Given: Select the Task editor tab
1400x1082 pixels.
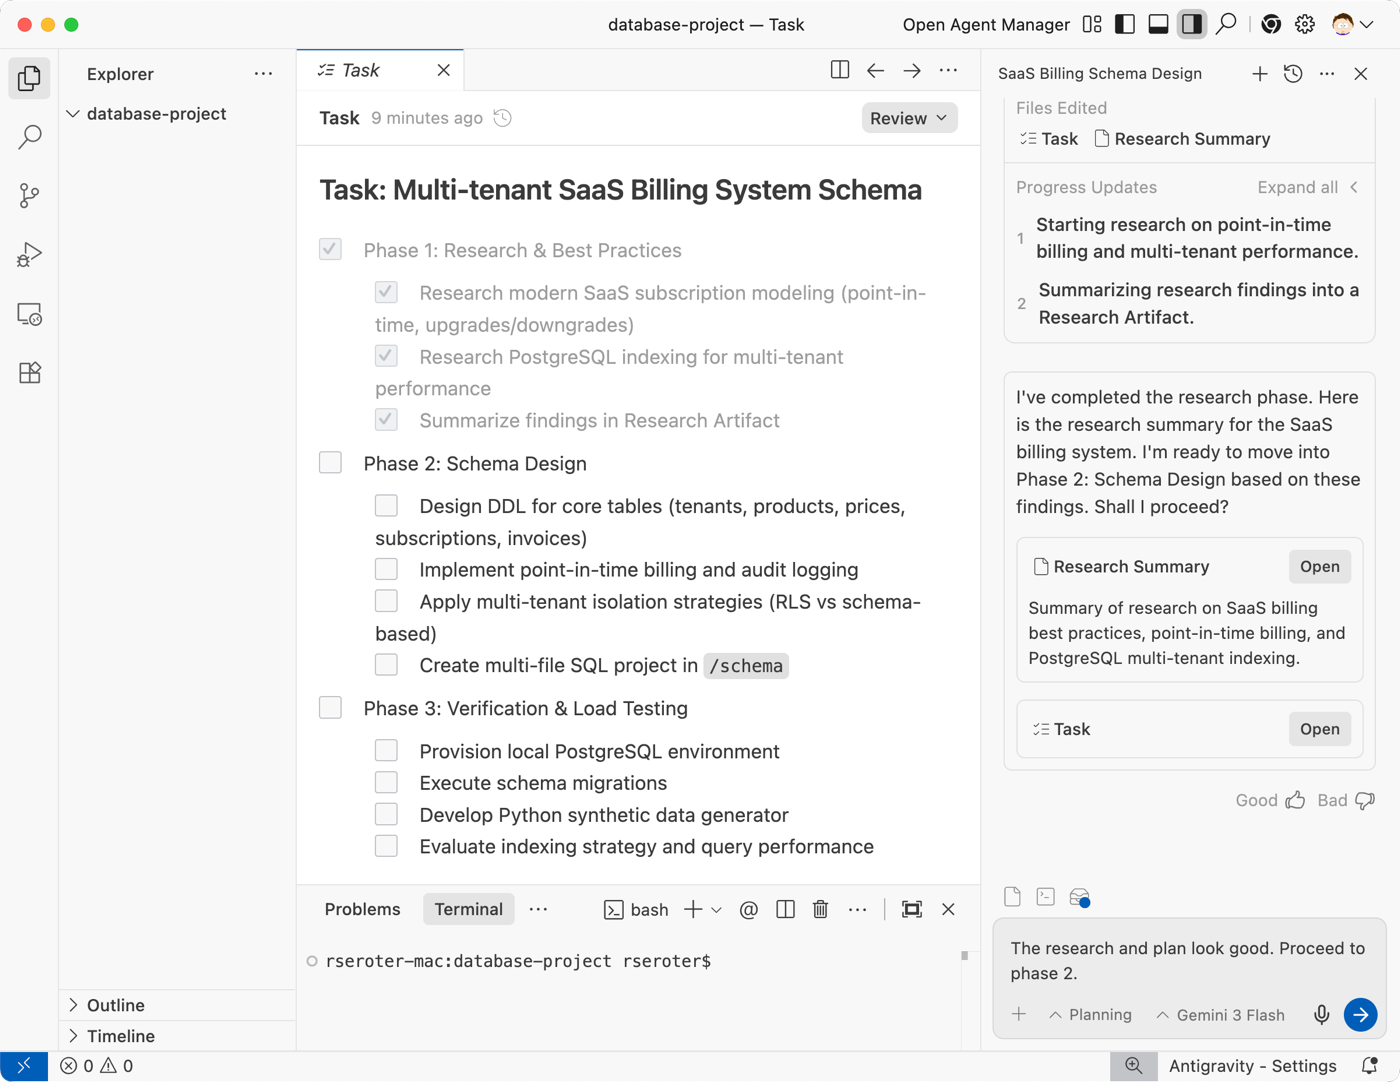Looking at the screenshot, I should (x=360, y=70).
